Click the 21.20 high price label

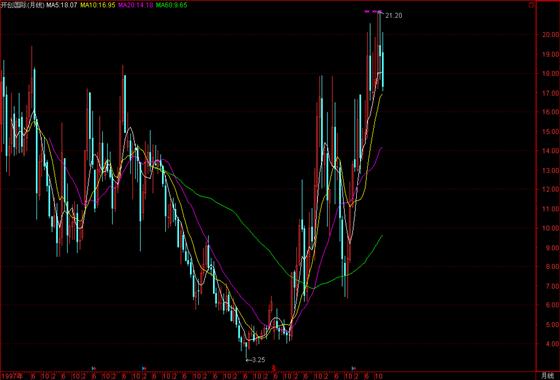point(394,16)
